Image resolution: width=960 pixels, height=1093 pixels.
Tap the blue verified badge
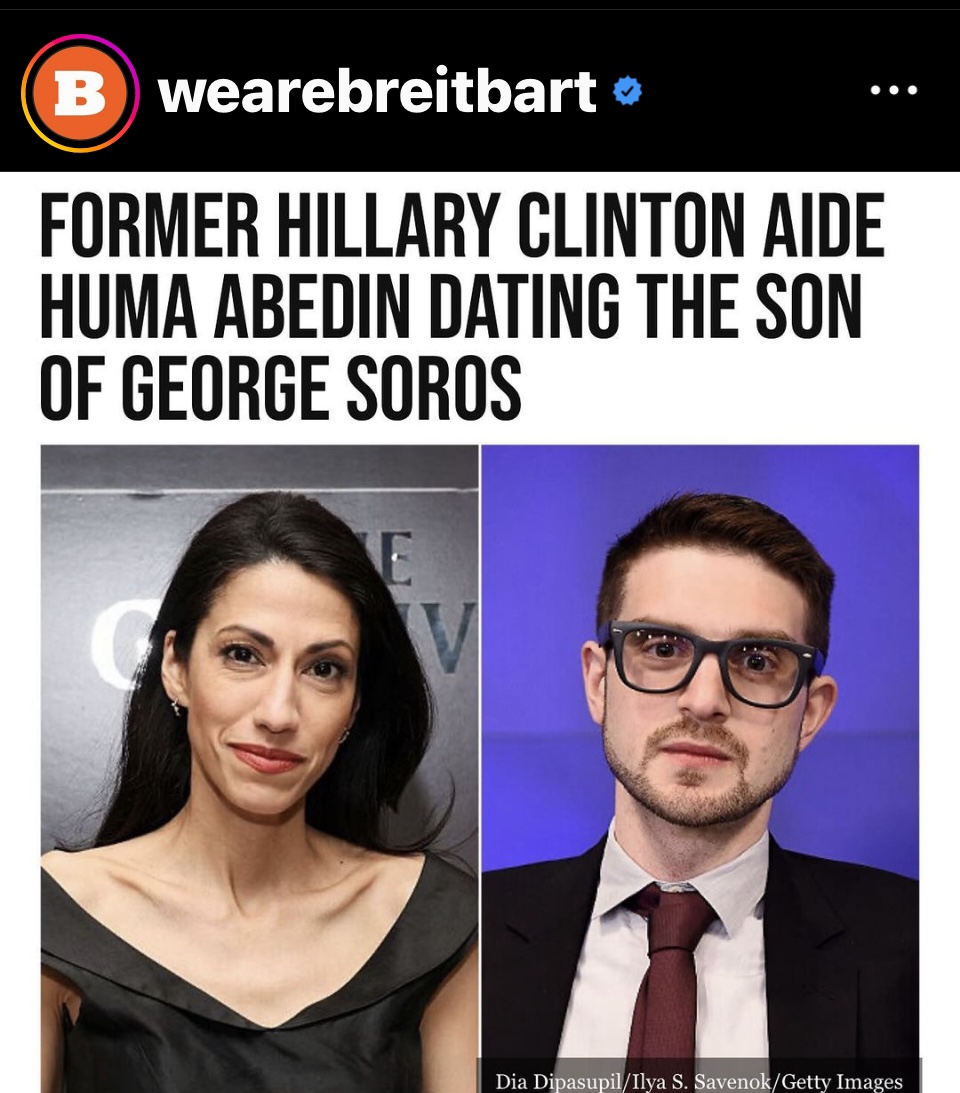(627, 91)
